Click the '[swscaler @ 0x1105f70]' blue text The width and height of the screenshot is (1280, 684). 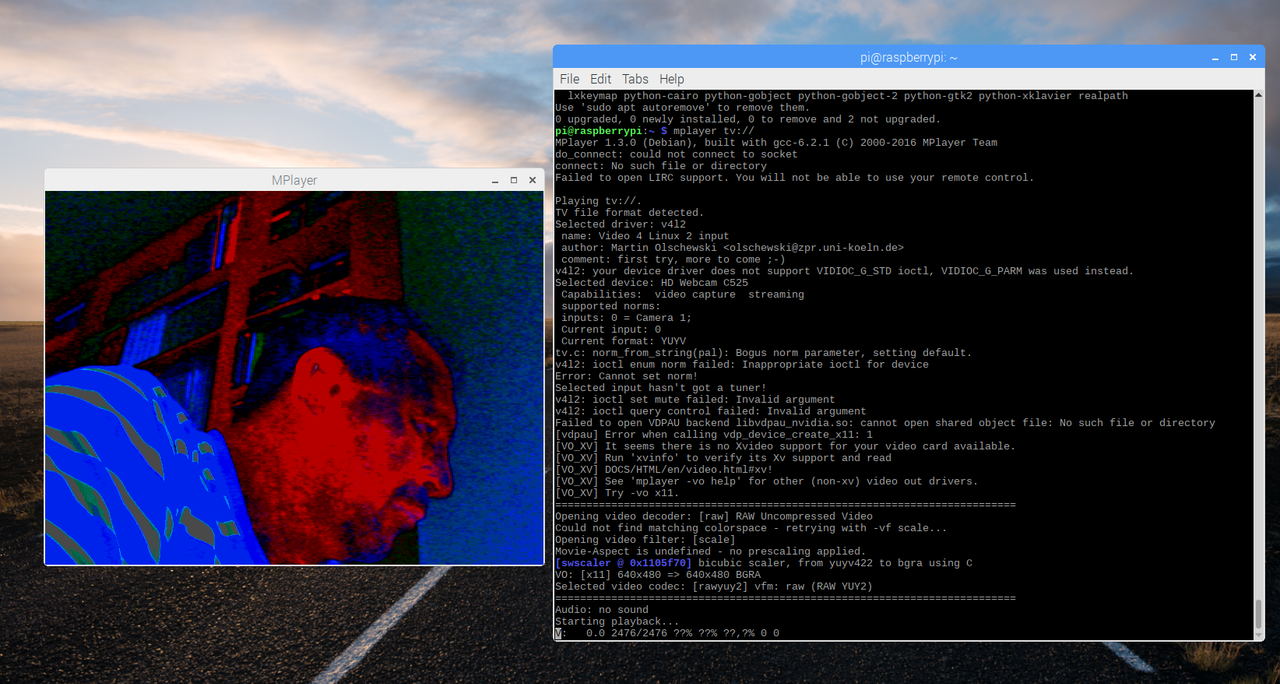point(623,563)
